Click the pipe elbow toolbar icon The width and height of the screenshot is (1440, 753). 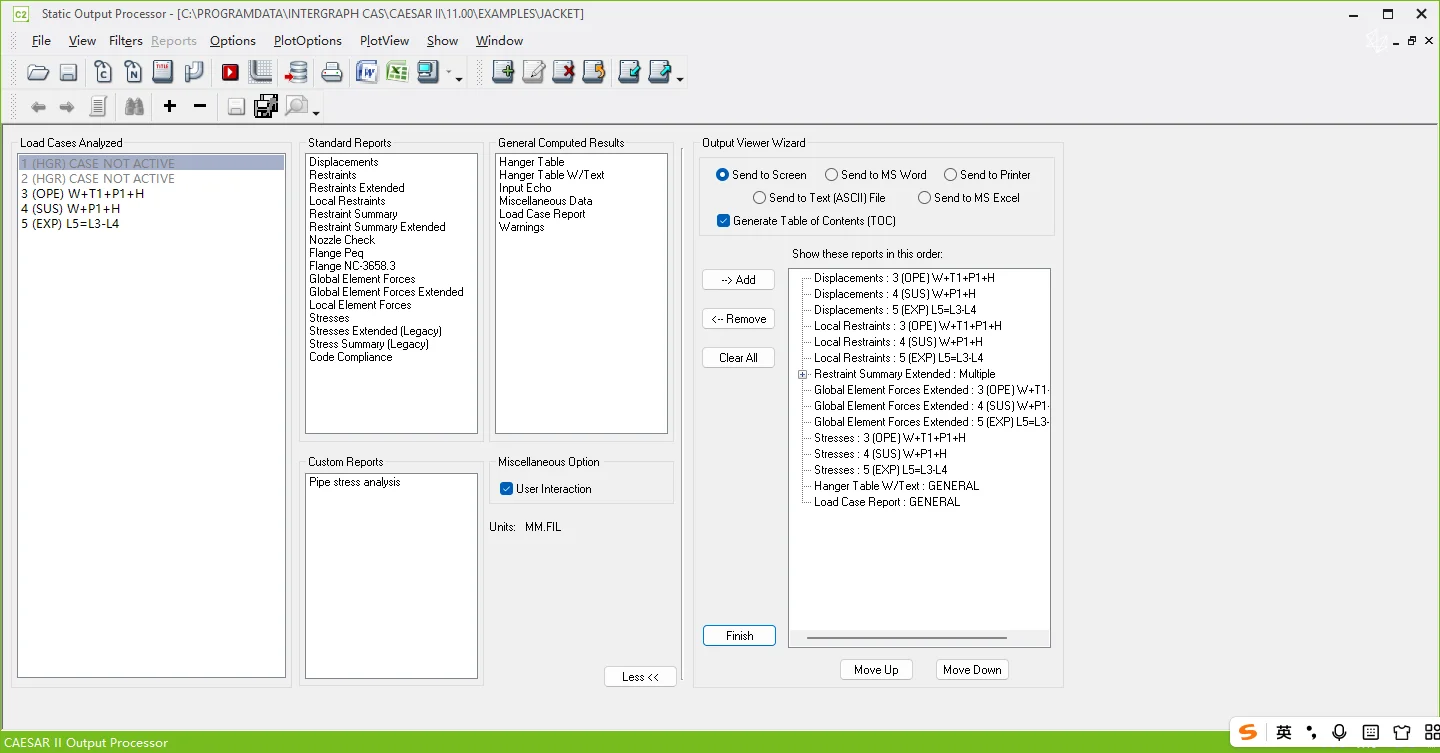click(x=194, y=72)
